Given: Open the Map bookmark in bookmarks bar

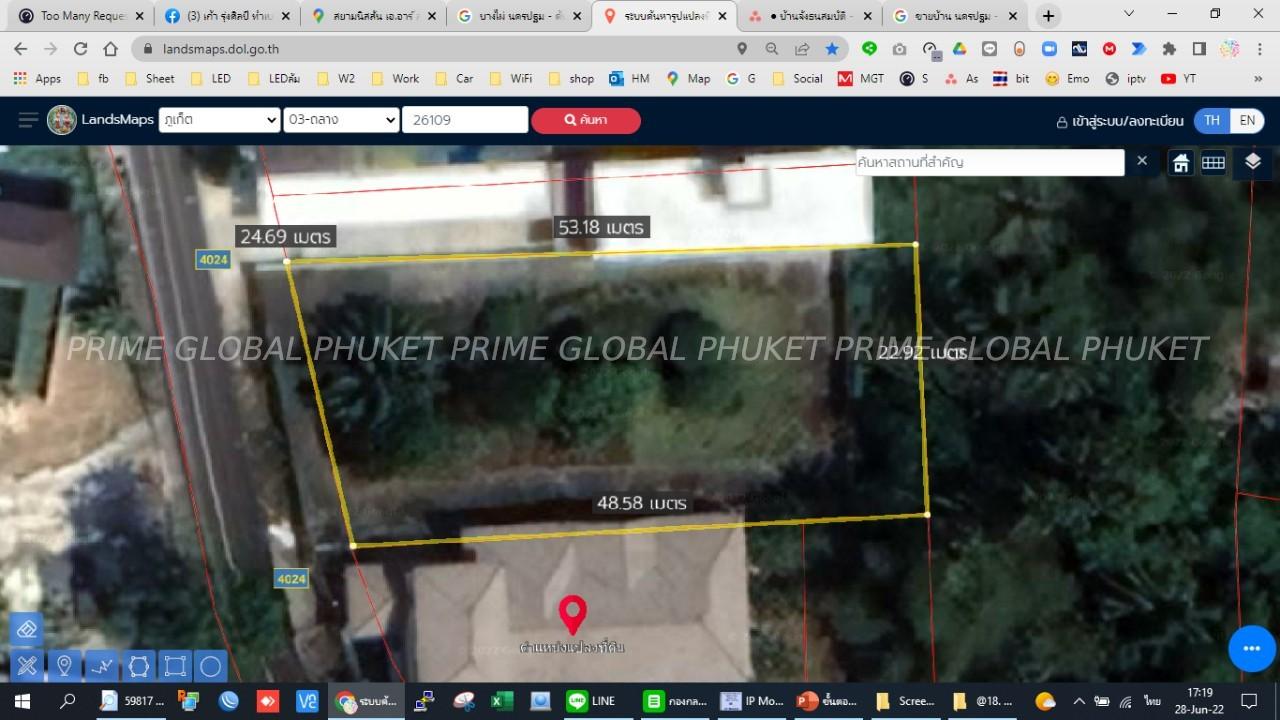Looking at the screenshot, I should [689, 78].
